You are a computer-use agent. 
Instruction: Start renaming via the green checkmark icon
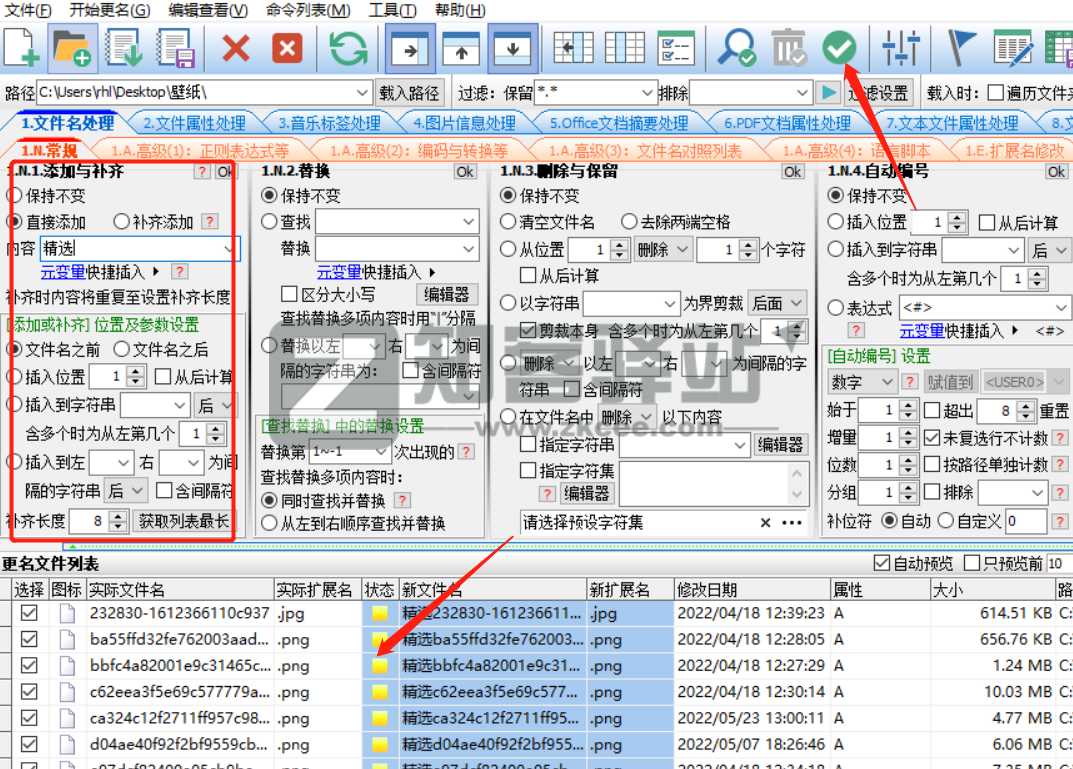click(840, 47)
